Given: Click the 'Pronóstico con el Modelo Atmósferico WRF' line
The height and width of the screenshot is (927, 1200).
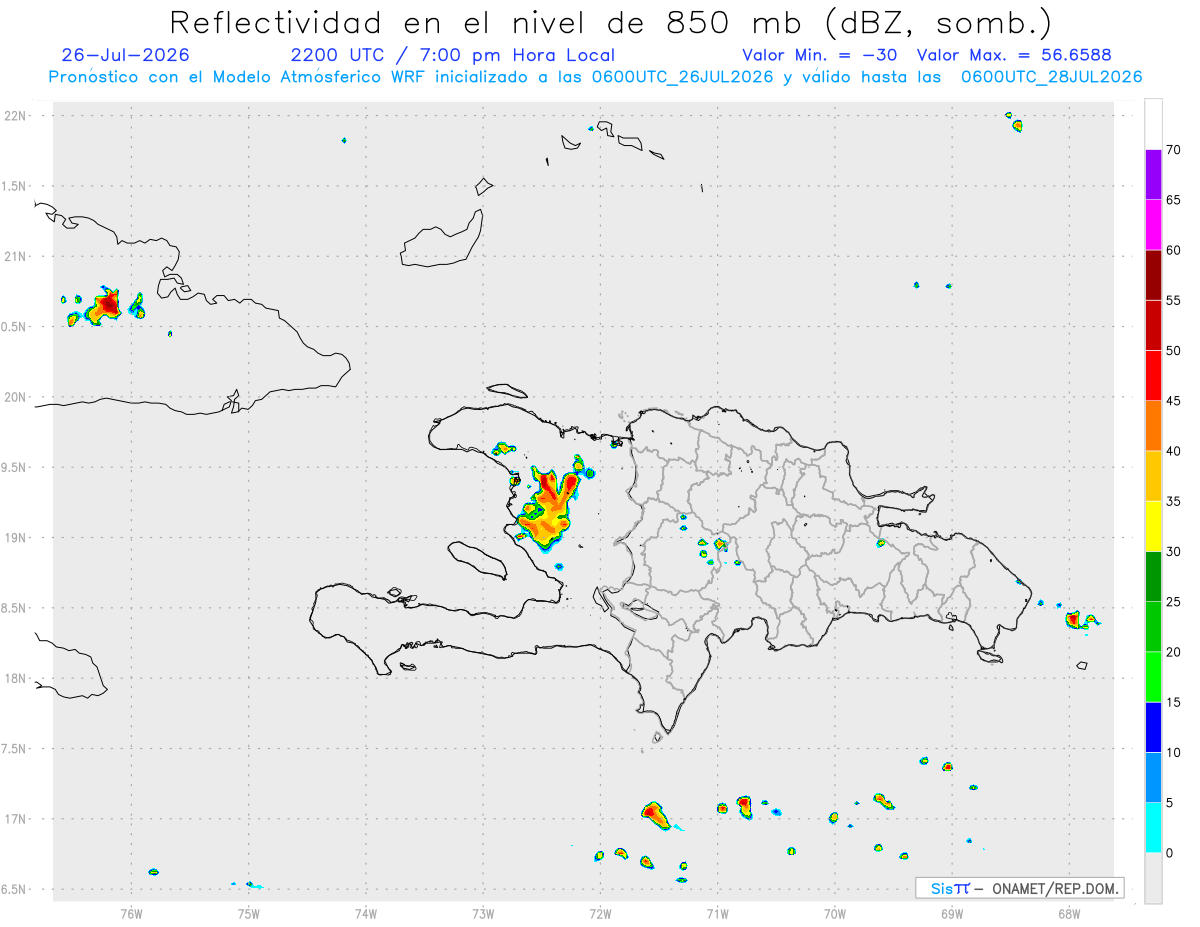Looking at the screenshot, I should pyautogui.click(x=596, y=77).
